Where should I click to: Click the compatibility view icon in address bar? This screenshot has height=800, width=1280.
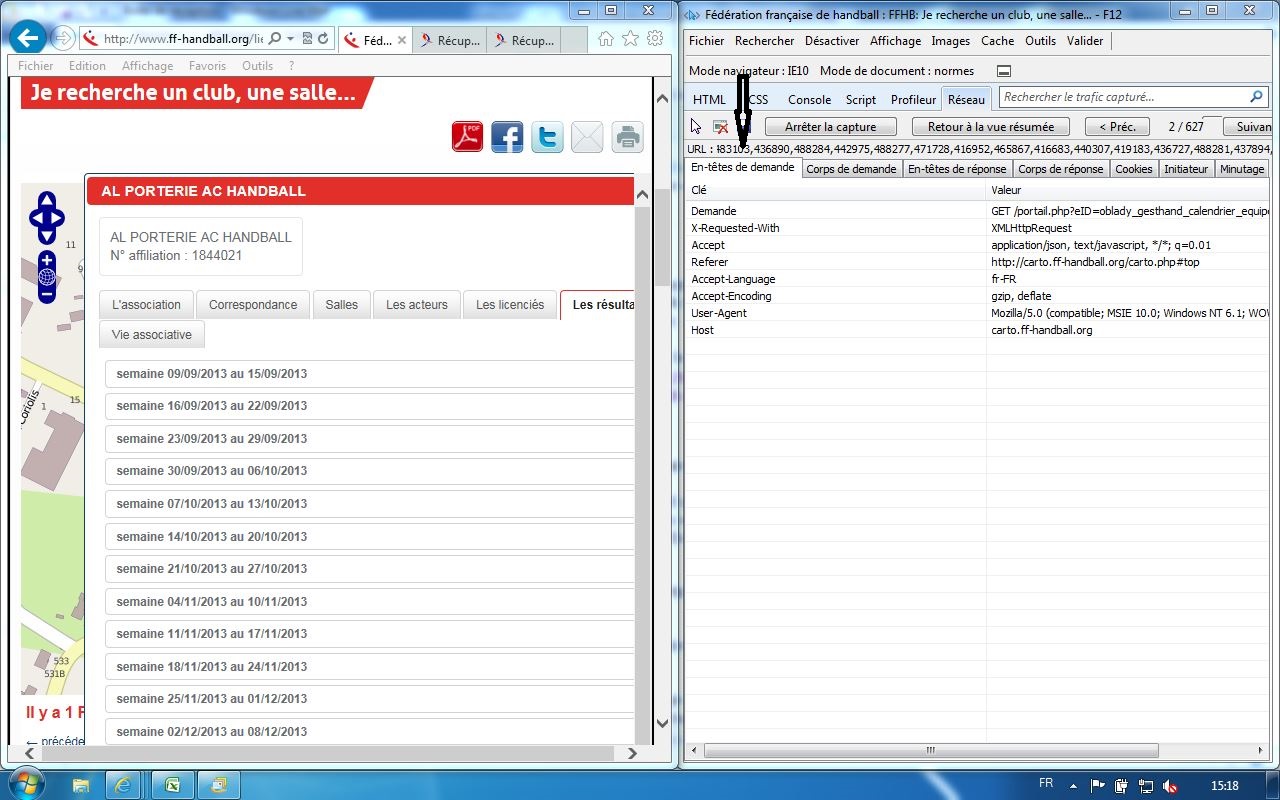click(x=308, y=39)
